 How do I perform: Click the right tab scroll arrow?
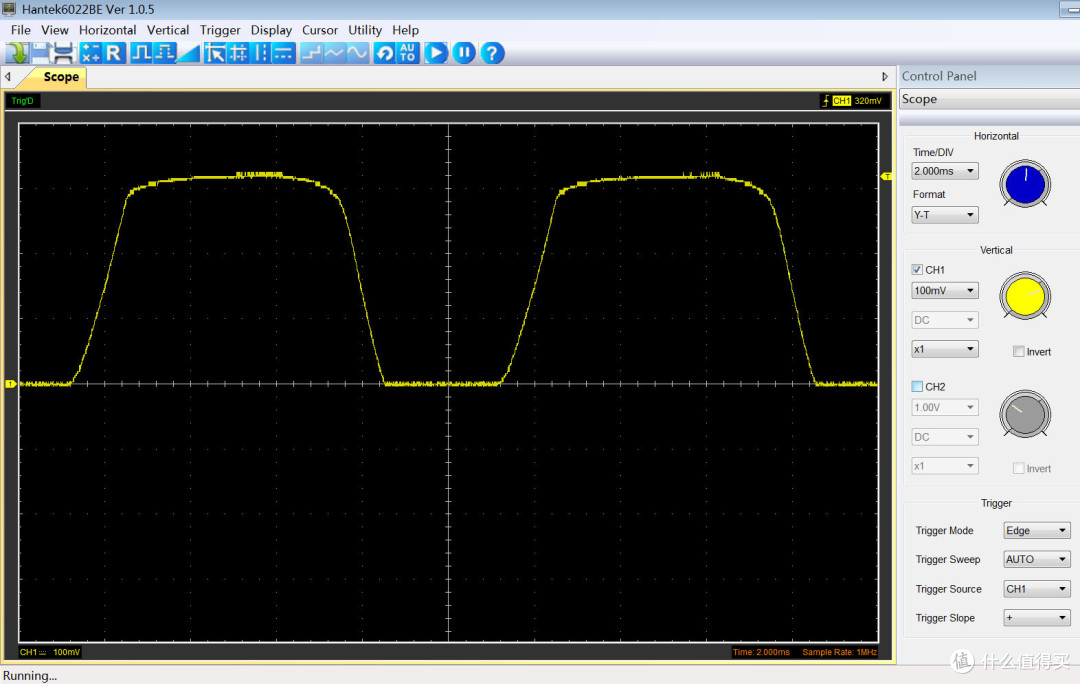point(885,77)
